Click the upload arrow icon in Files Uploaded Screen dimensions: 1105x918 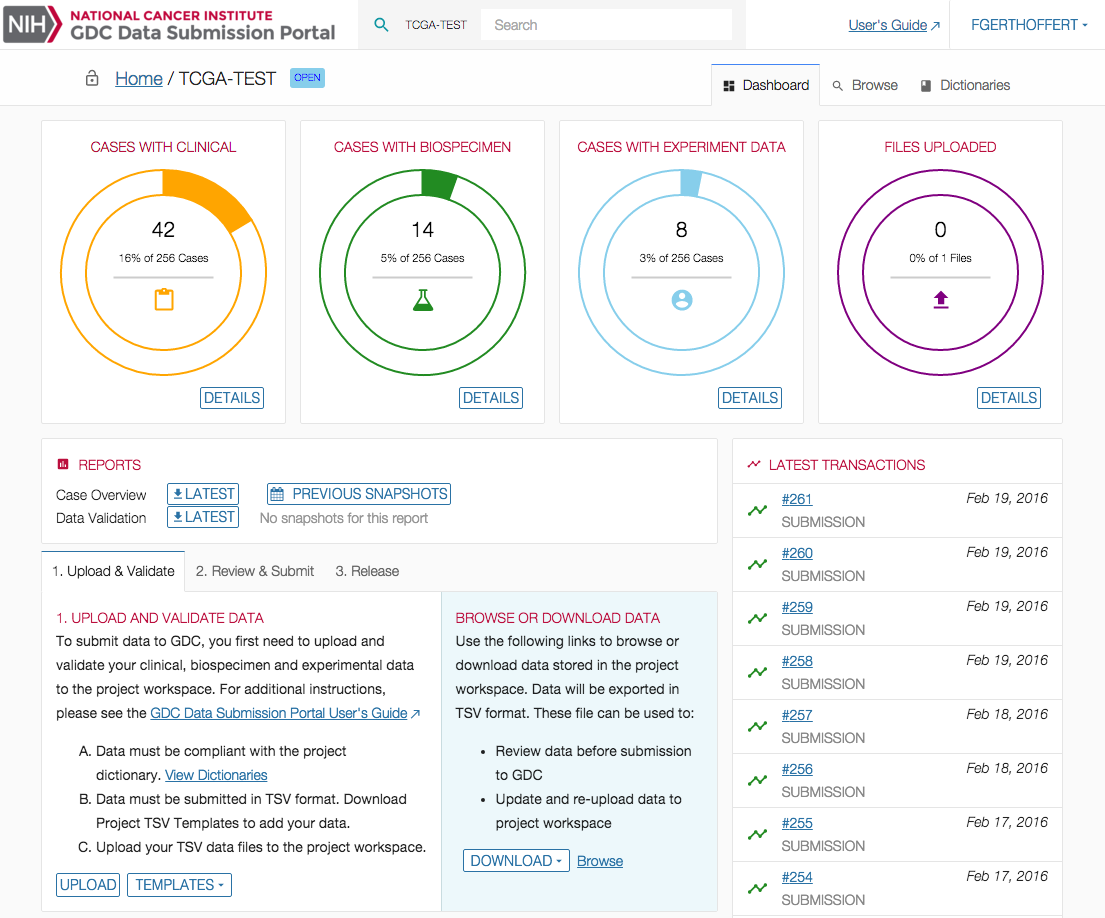click(940, 299)
